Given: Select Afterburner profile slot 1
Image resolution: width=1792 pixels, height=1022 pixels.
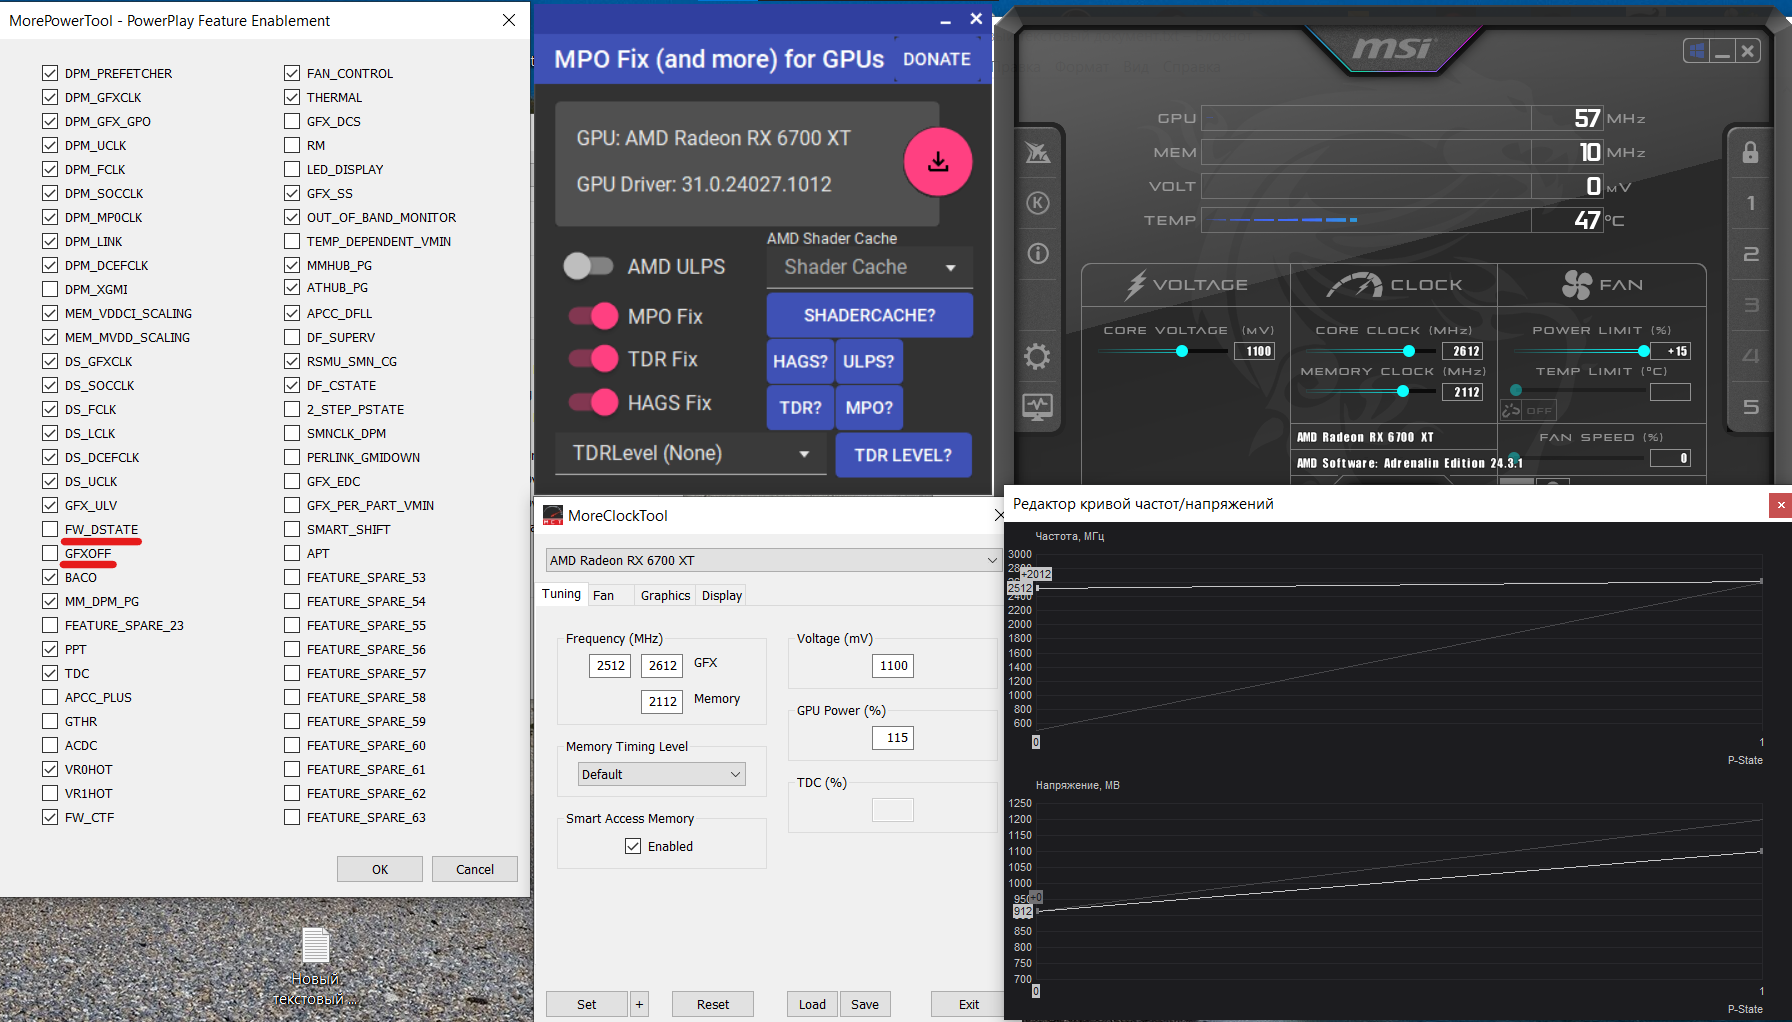Looking at the screenshot, I should click(1750, 203).
